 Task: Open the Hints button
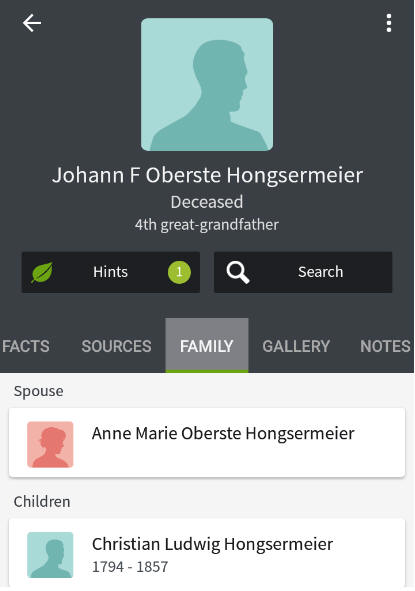coord(111,272)
